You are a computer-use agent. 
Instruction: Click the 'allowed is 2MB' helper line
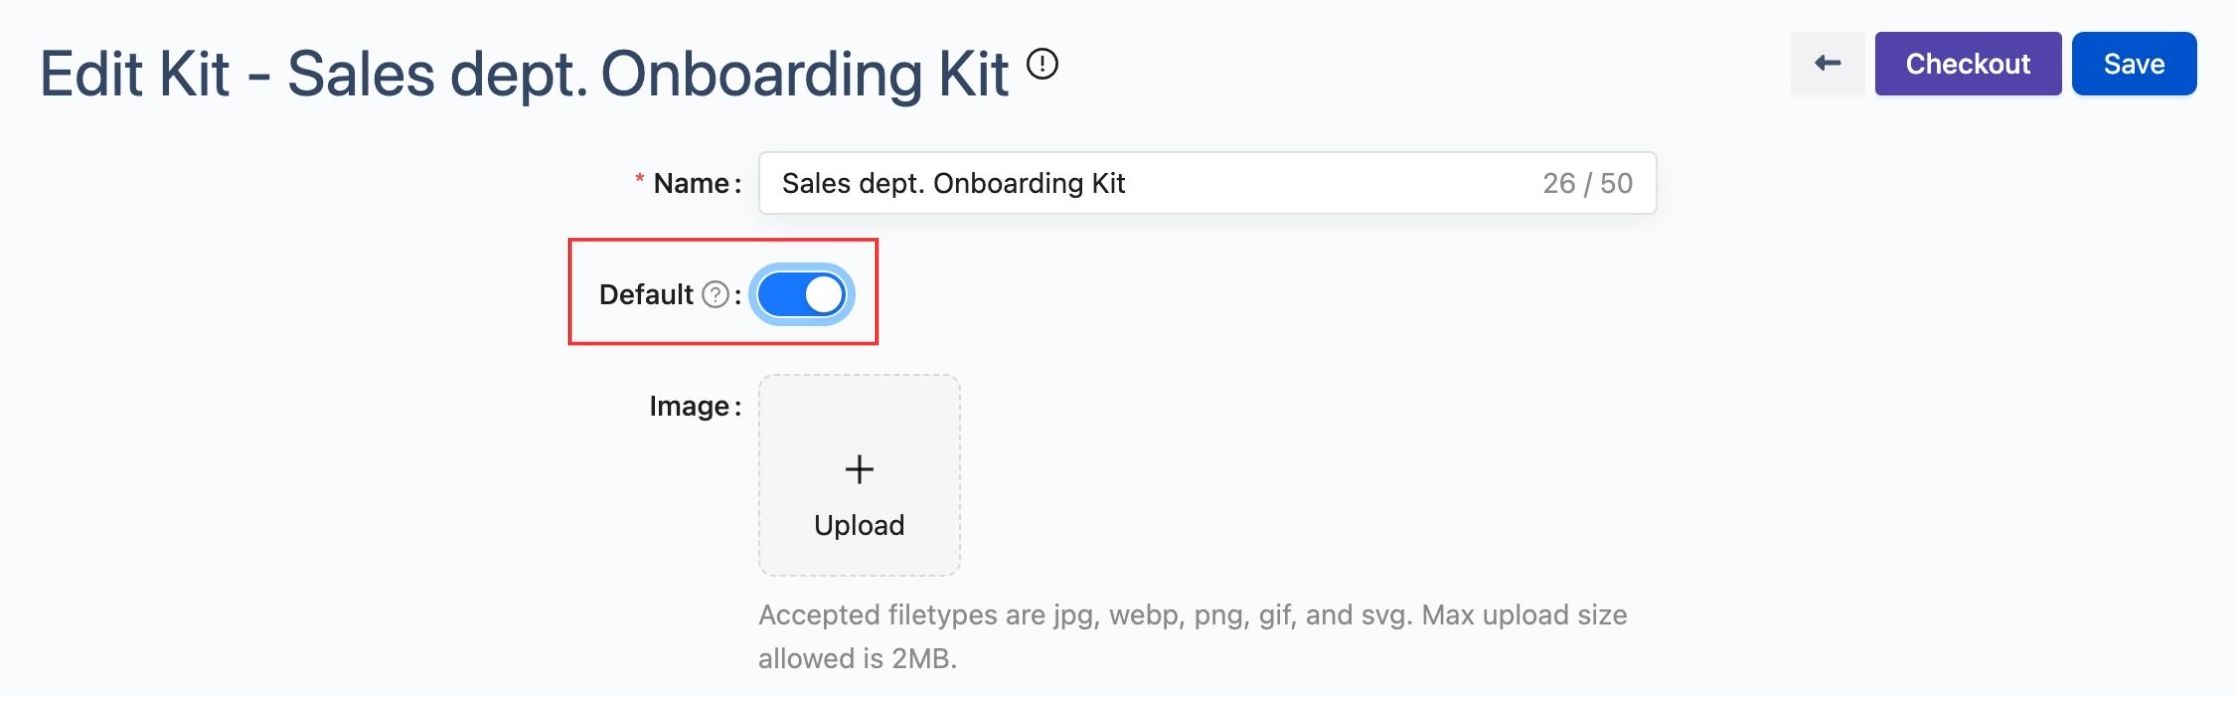(857, 659)
